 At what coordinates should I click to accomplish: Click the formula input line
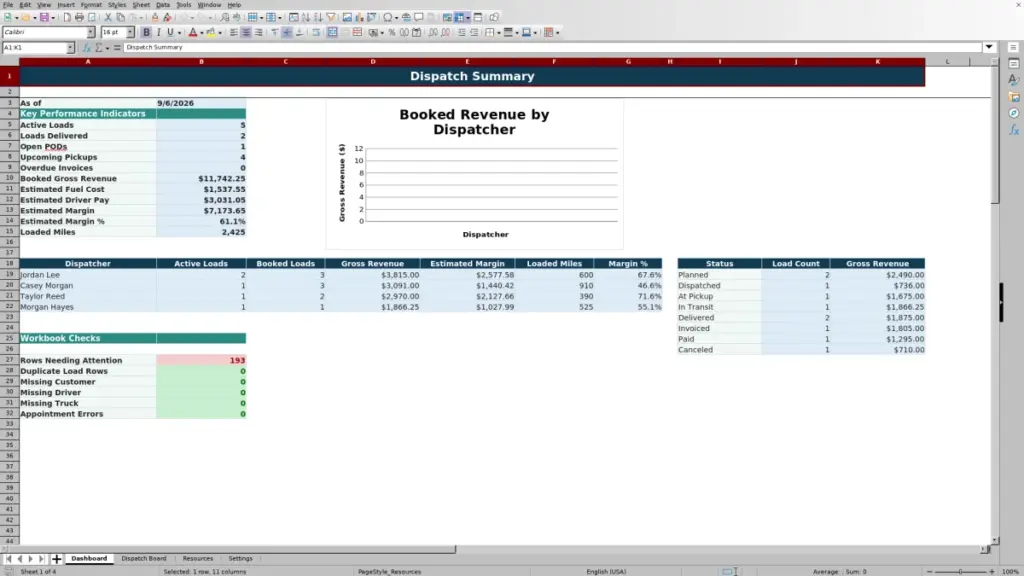click(x=552, y=47)
